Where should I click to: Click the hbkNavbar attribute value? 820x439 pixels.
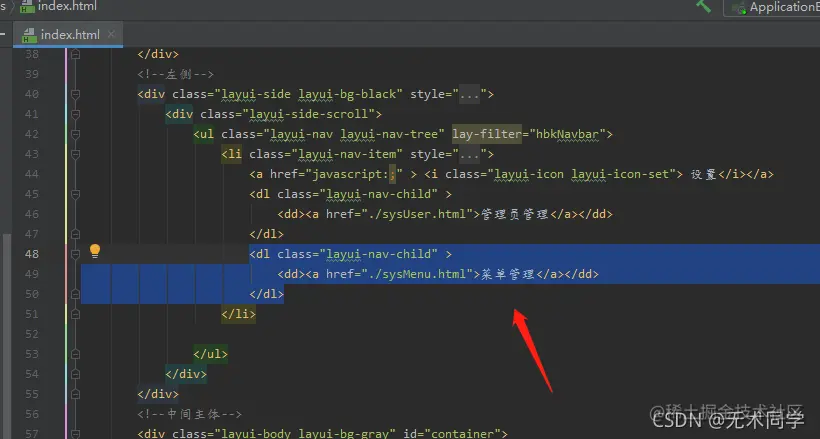[x=567, y=134]
